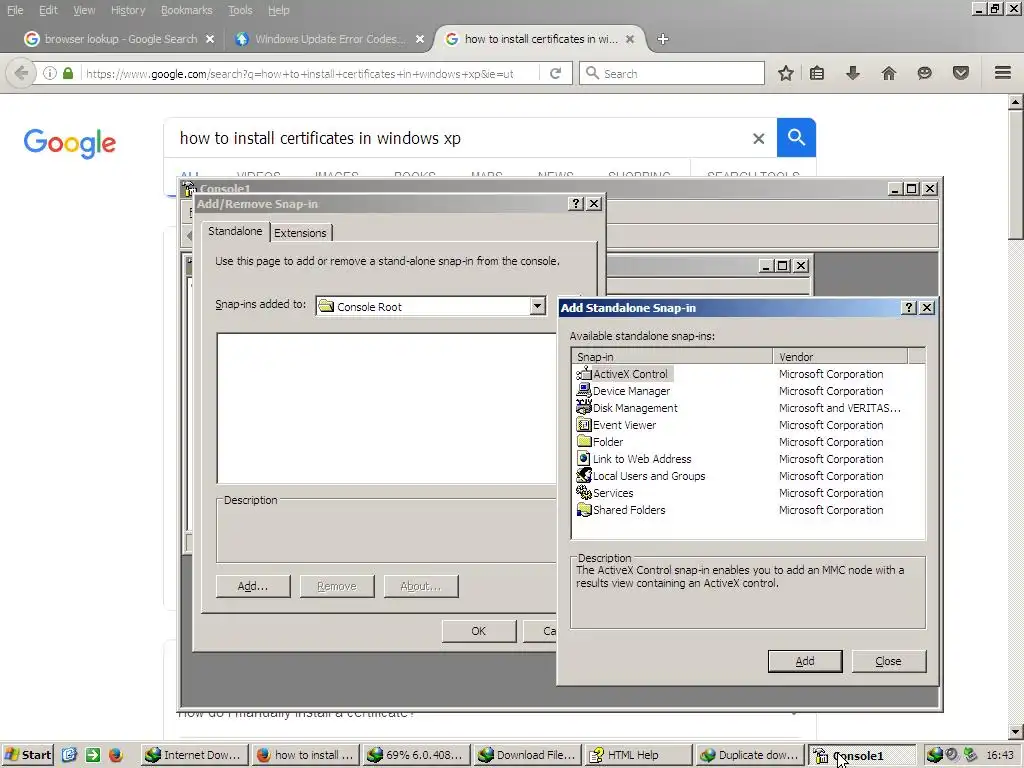Open the Firefox File menu
The height and width of the screenshot is (768, 1024).
pyautogui.click(x=15, y=10)
